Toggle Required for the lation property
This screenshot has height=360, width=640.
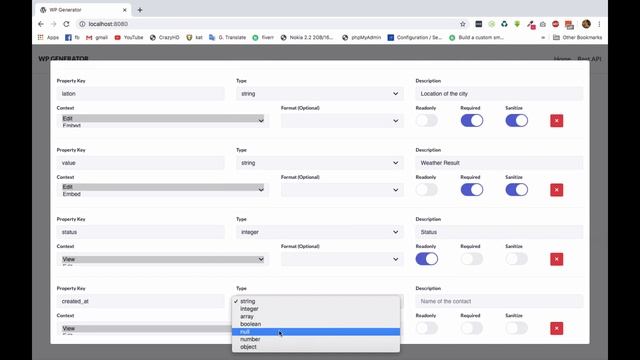coord(471,120)
